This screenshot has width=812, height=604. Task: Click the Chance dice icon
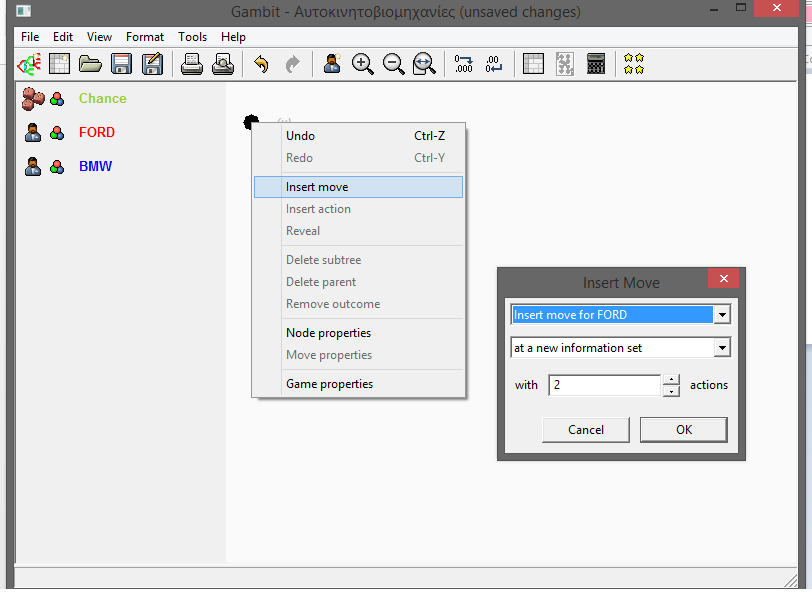coord(33,98)
